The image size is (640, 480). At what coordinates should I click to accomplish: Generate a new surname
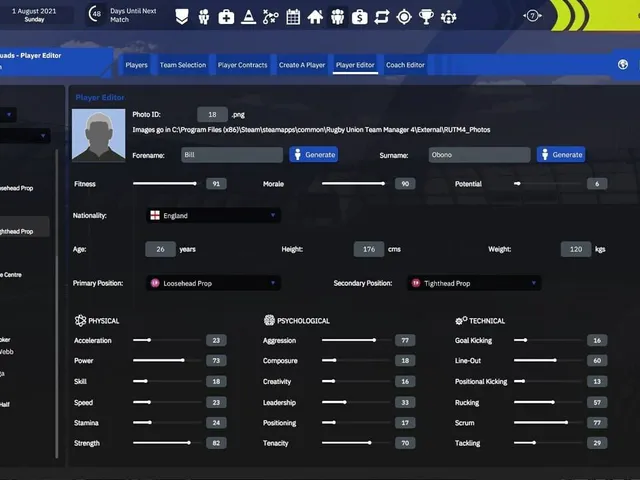click(x=561, y=155)
